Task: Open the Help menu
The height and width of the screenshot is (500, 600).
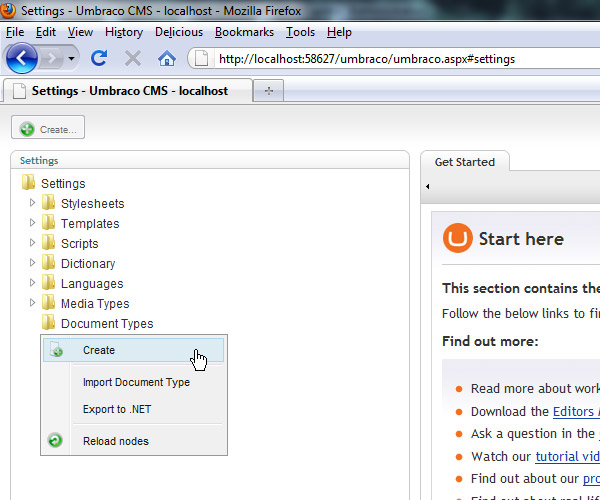Action: (x=339, y=32)
